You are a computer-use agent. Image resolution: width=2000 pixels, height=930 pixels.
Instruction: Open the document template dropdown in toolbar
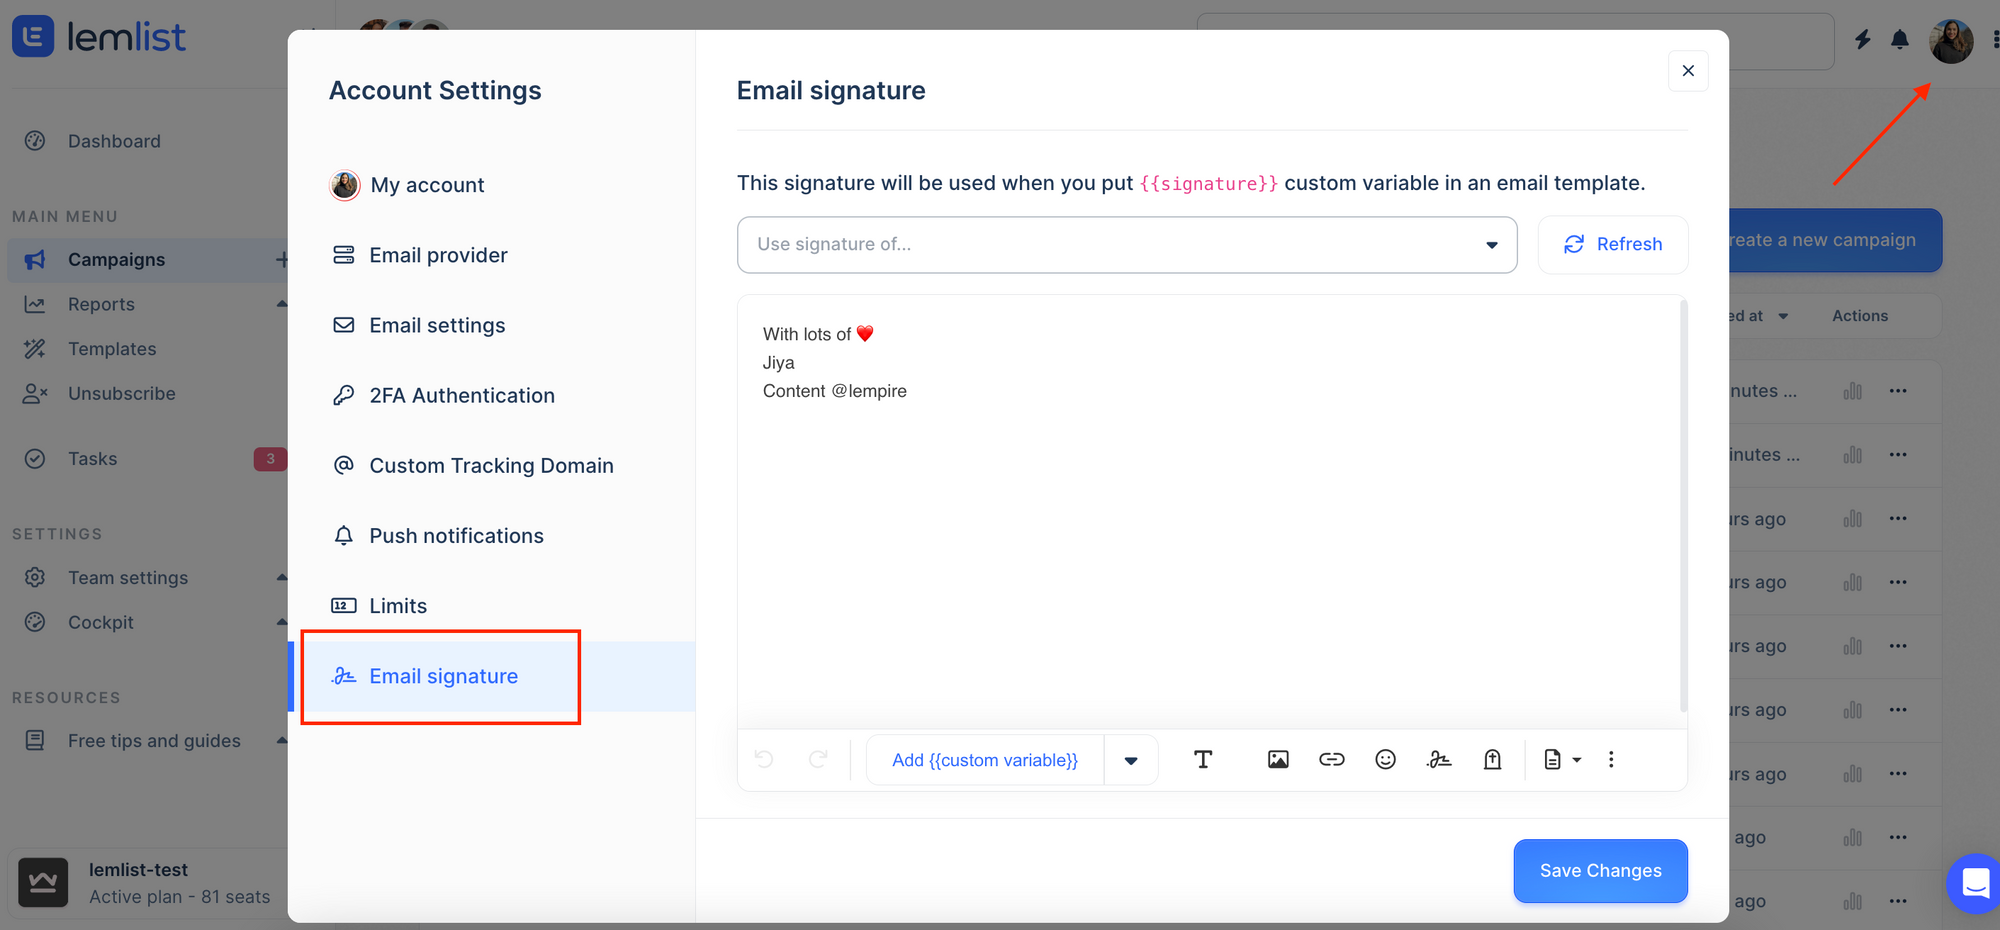1561,760
